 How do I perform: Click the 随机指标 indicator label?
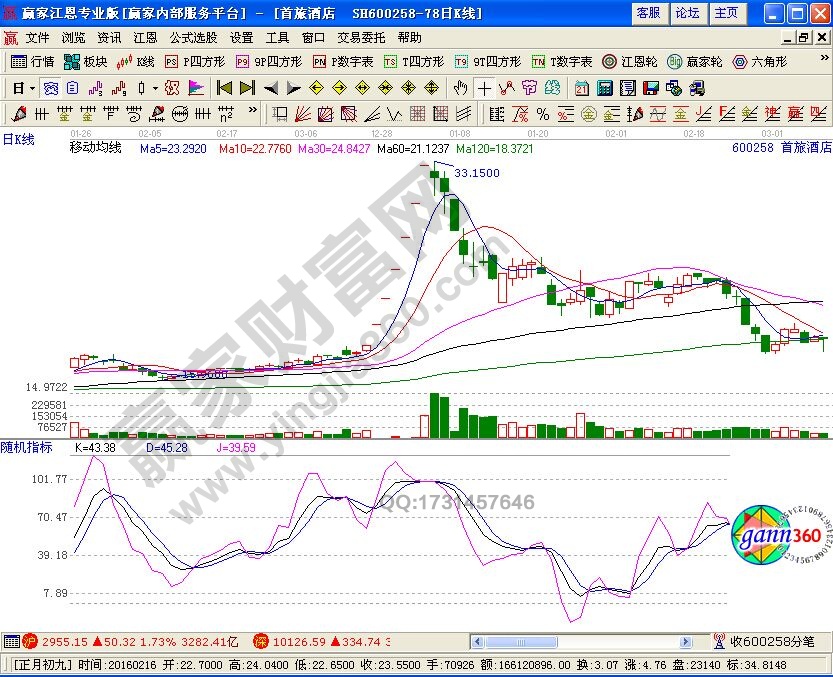(x=26, y=447)
